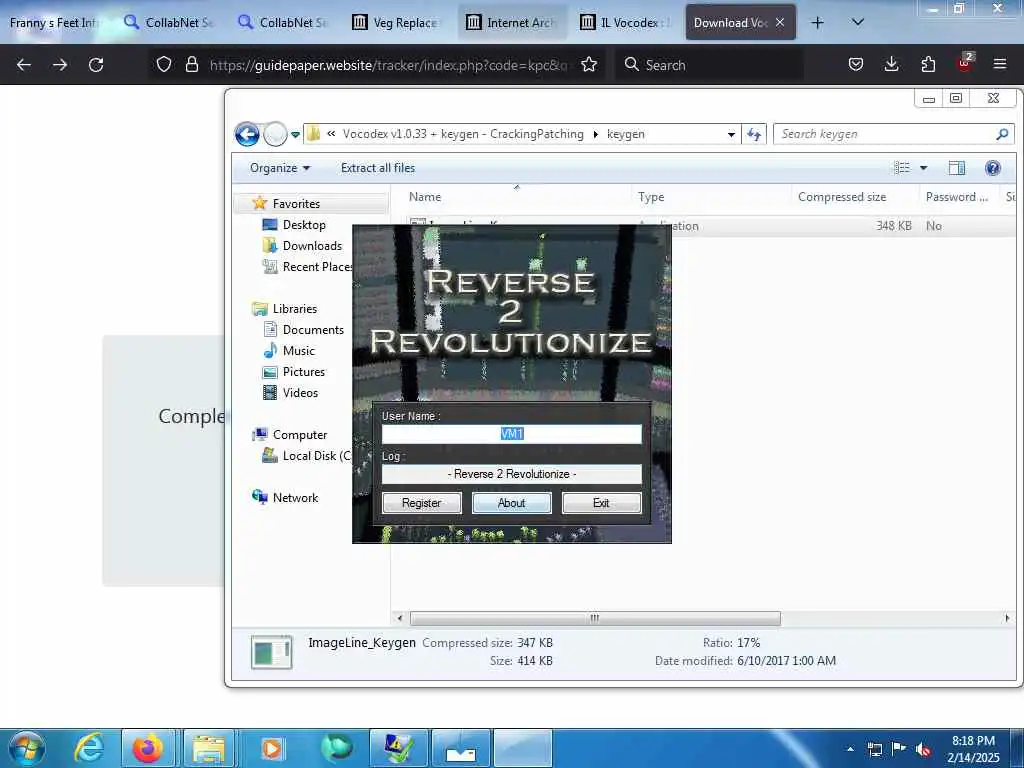Click the Register button in keygen
The image size is (1024, 768).
click(421, 503)
